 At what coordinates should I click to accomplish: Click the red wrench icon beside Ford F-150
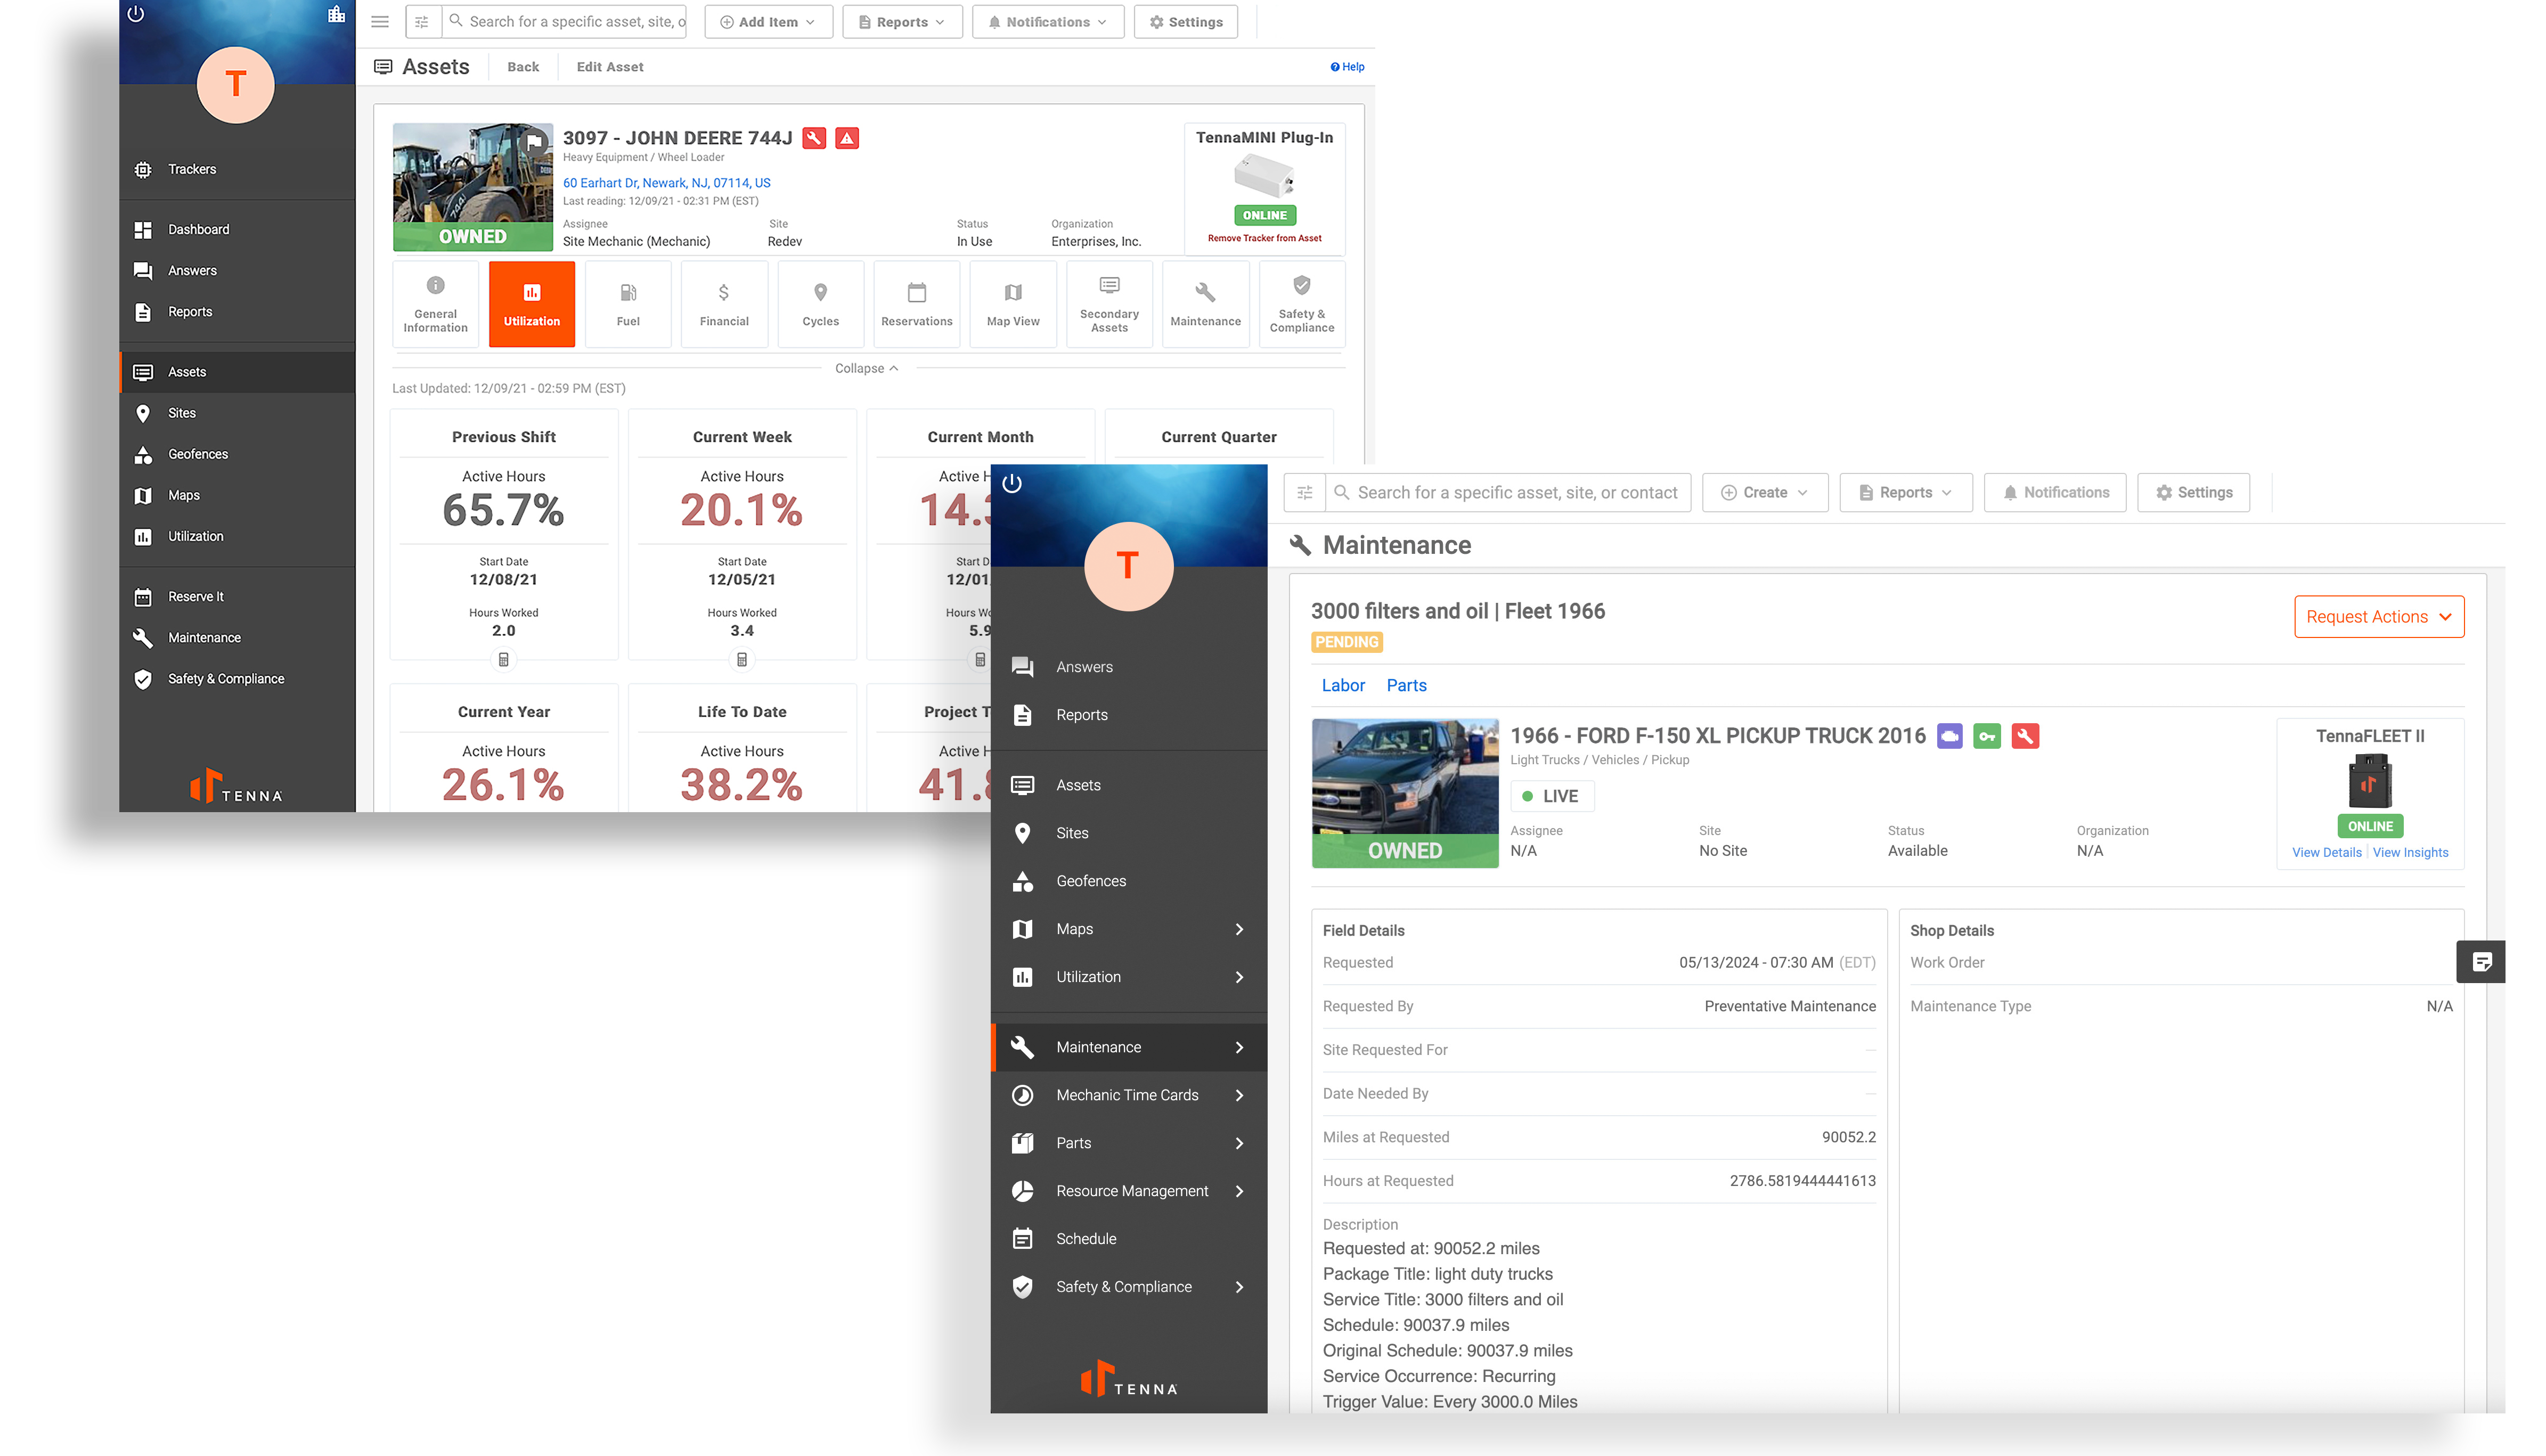point(2025,736)
